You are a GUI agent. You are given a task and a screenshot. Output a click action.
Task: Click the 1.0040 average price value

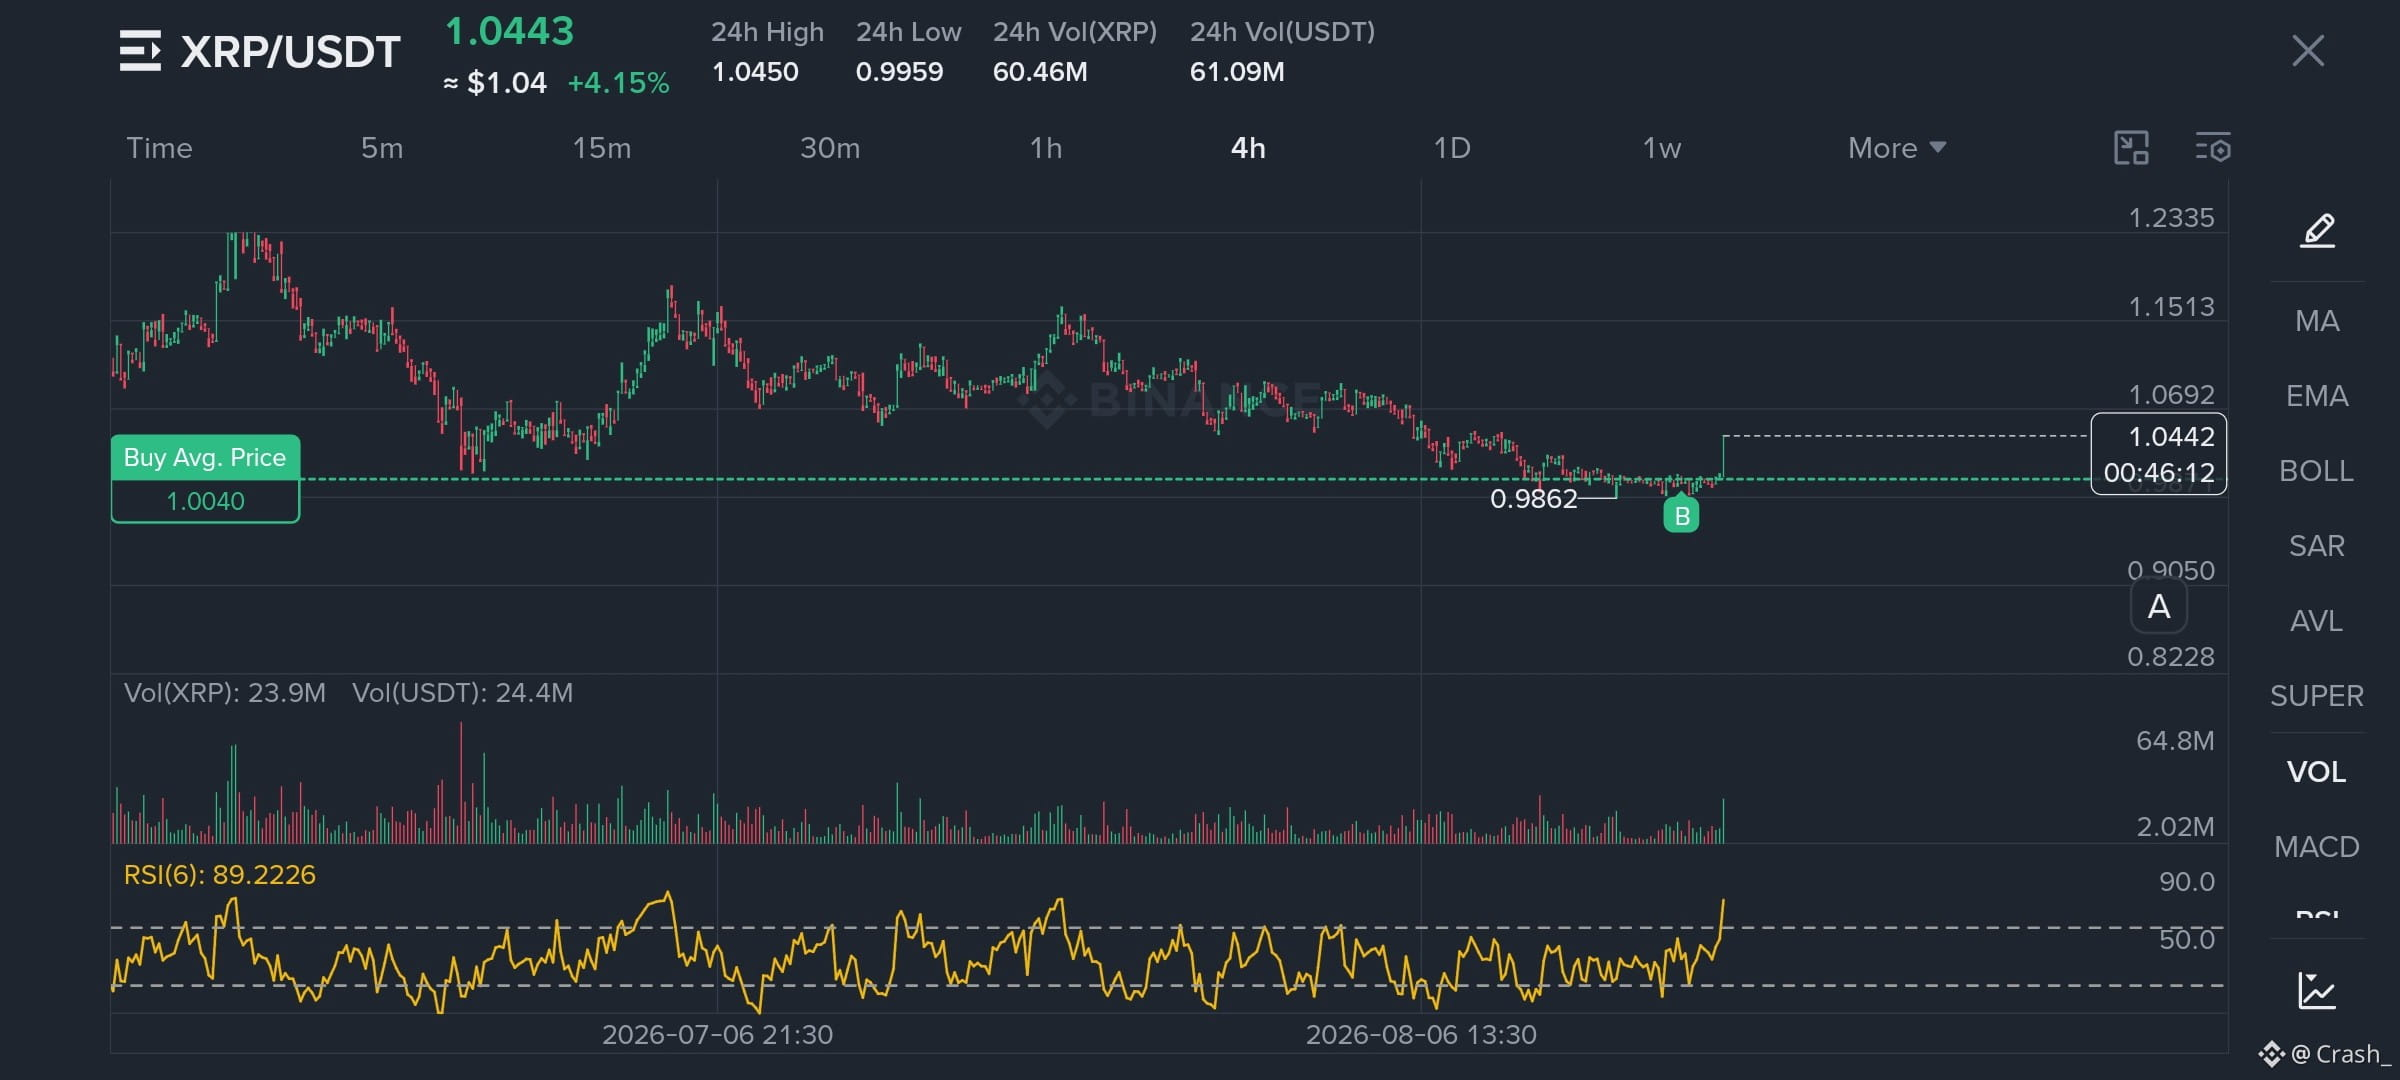205,501
